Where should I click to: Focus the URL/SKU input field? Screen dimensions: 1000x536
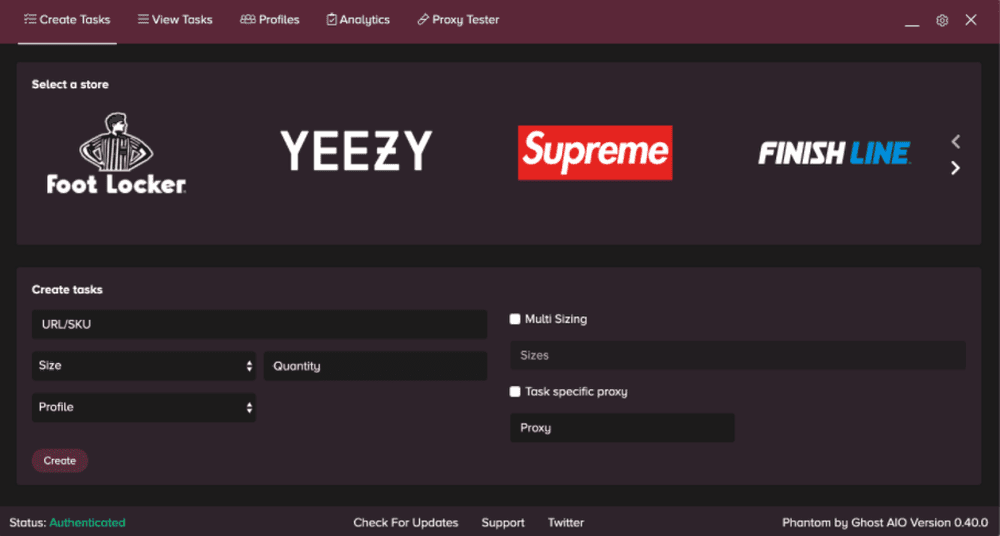pyautogui.click(x=260, y=324)
